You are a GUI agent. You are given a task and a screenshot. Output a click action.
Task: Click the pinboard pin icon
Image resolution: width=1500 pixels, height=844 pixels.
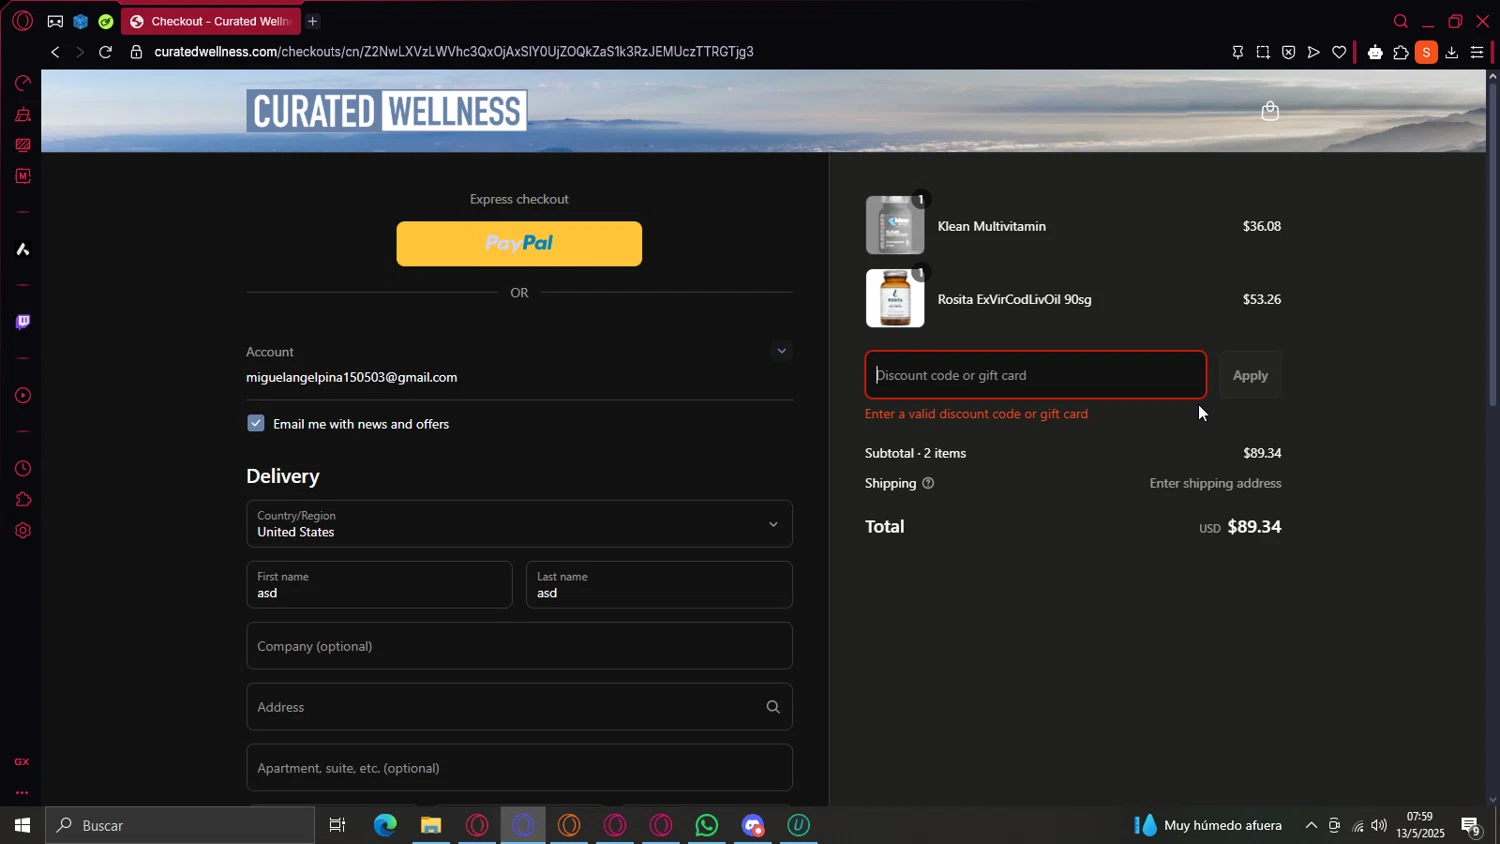point(1237,52)
